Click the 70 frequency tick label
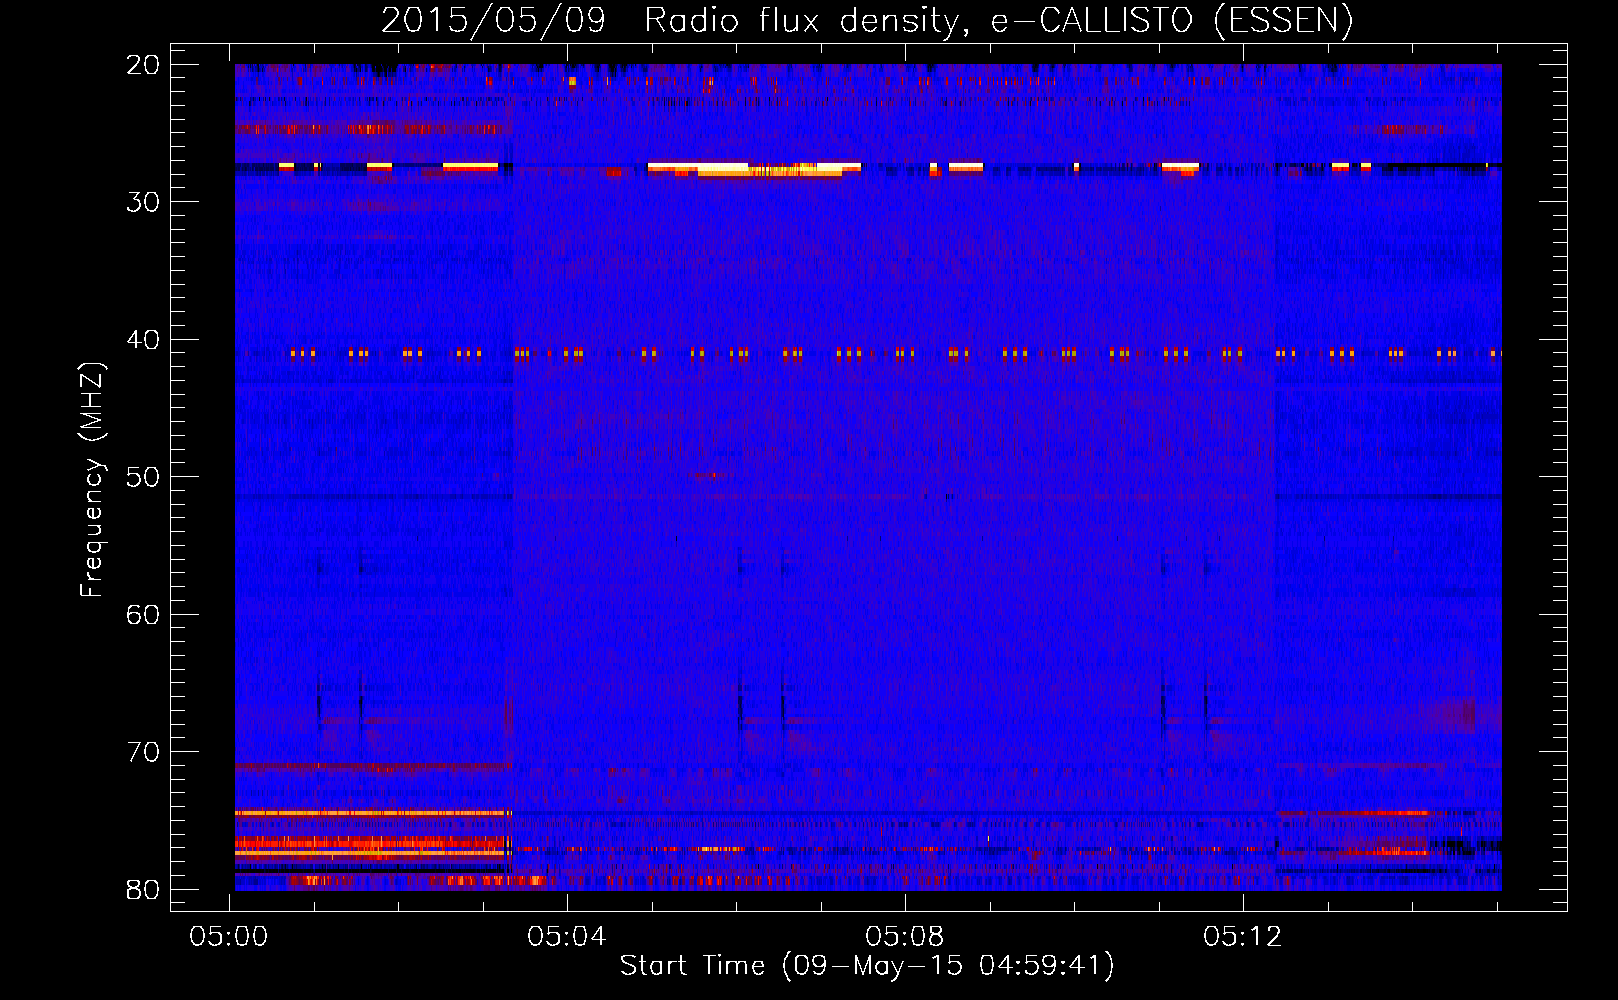This screenshot has height=1000, width=1618. click(x=143, y=752)
